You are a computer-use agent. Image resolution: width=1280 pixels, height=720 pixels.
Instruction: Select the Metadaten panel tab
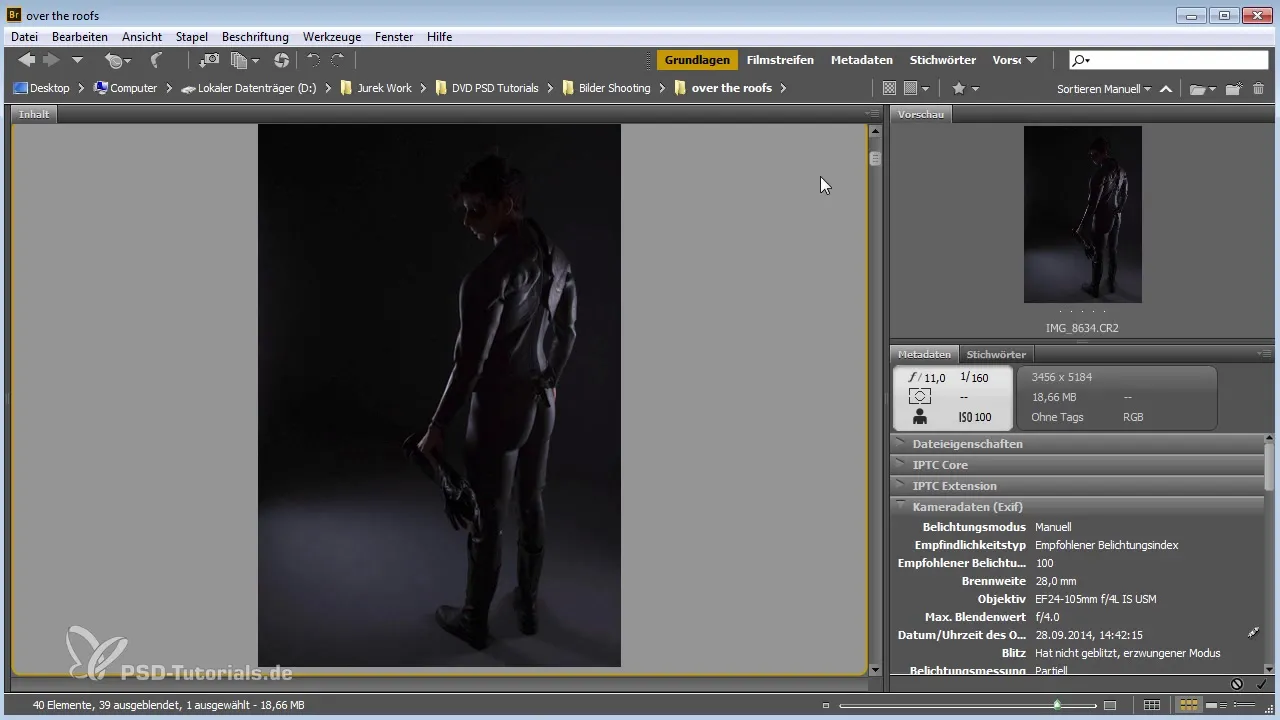(x=924, y=354)
